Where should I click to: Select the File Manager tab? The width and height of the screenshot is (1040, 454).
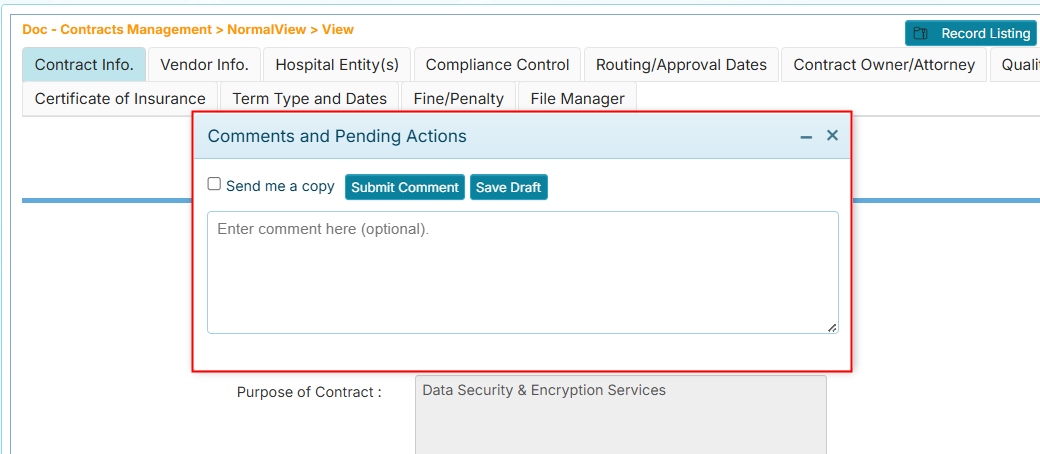pyautogui.click(x=577, y=99)
